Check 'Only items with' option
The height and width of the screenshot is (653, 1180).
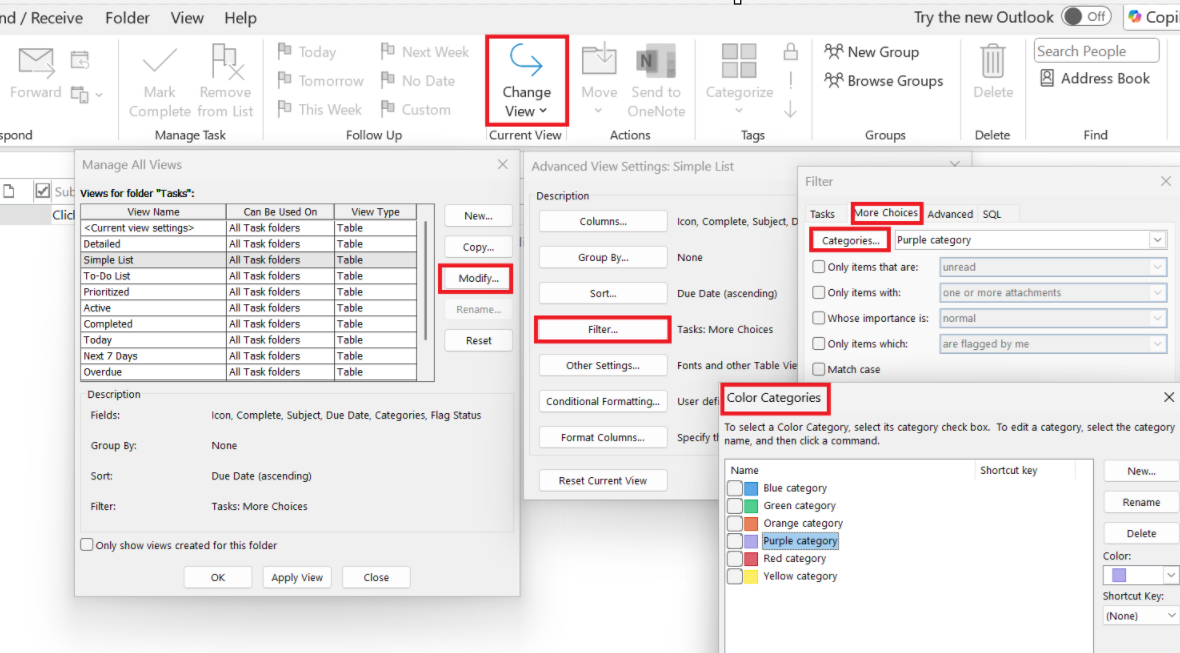point(819,292)
